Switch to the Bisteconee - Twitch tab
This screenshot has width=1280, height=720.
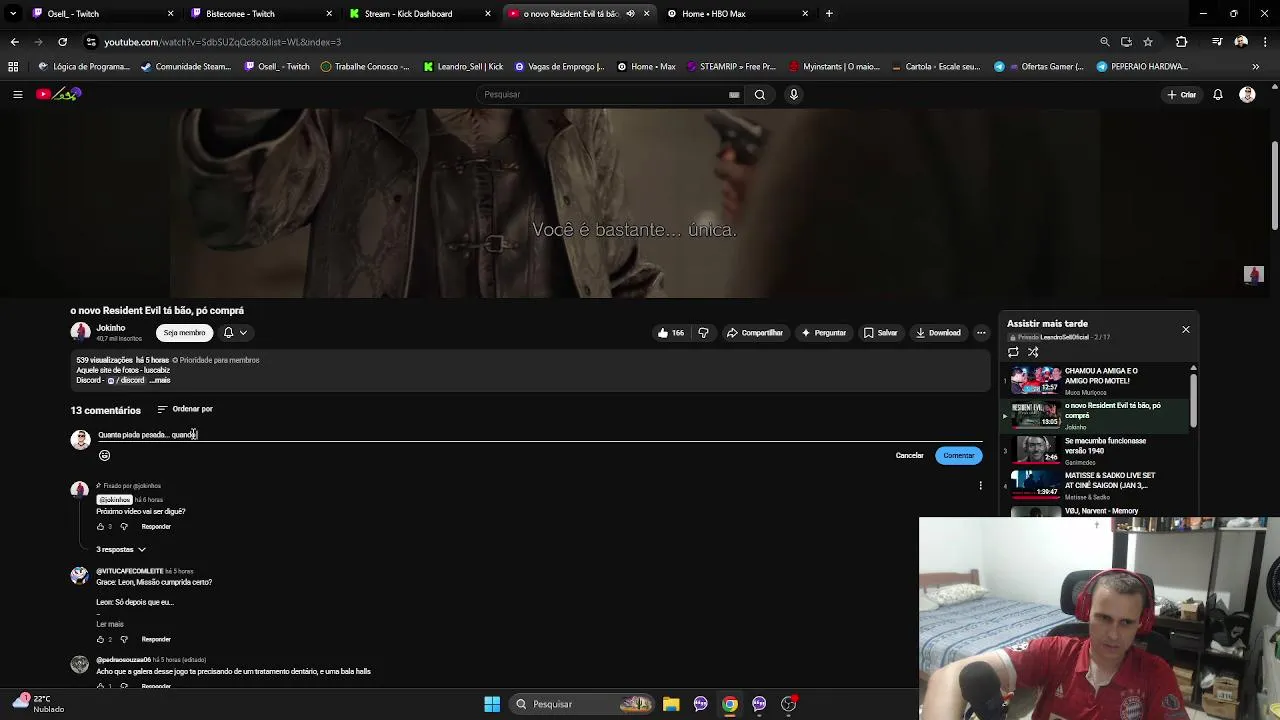click(x=260, y=14)
